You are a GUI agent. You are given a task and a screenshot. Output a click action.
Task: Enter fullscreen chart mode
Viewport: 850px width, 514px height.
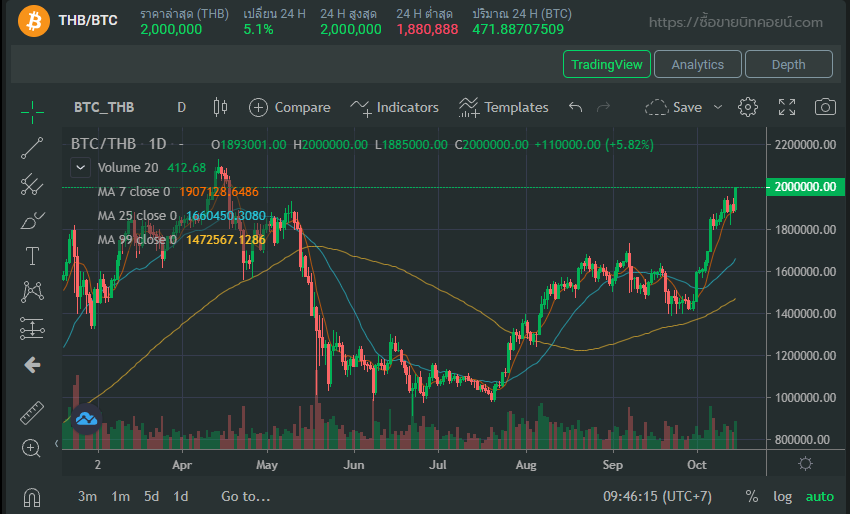(x=787, y=107)
